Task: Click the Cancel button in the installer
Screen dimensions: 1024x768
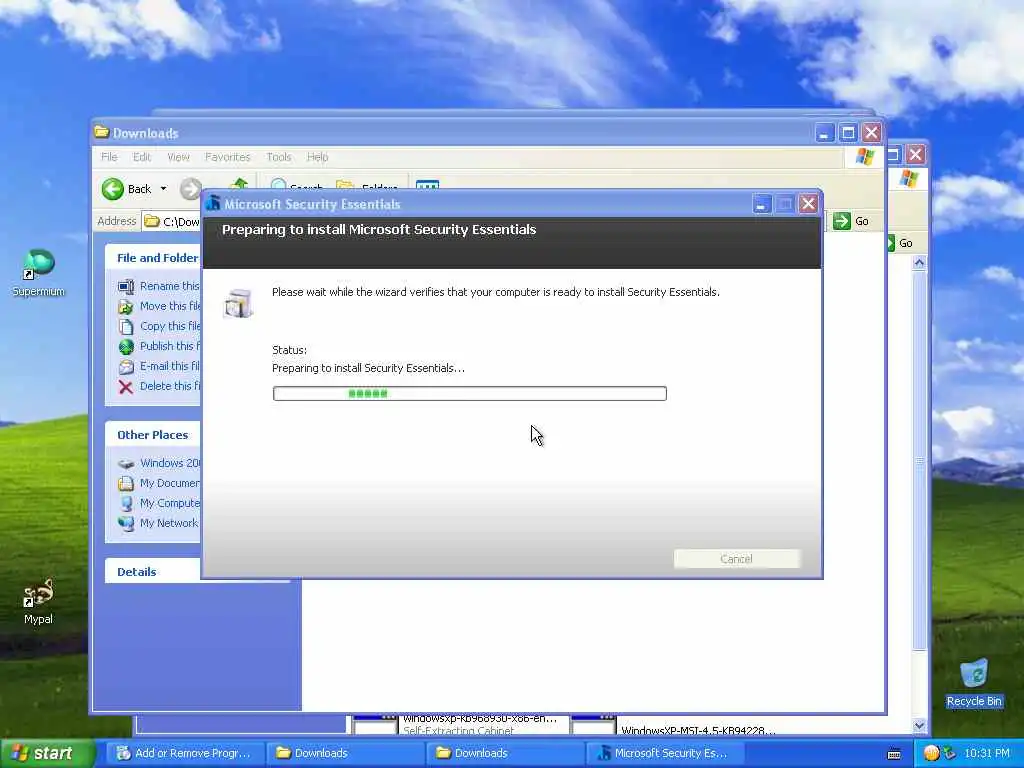Action: tap(737, 559)
